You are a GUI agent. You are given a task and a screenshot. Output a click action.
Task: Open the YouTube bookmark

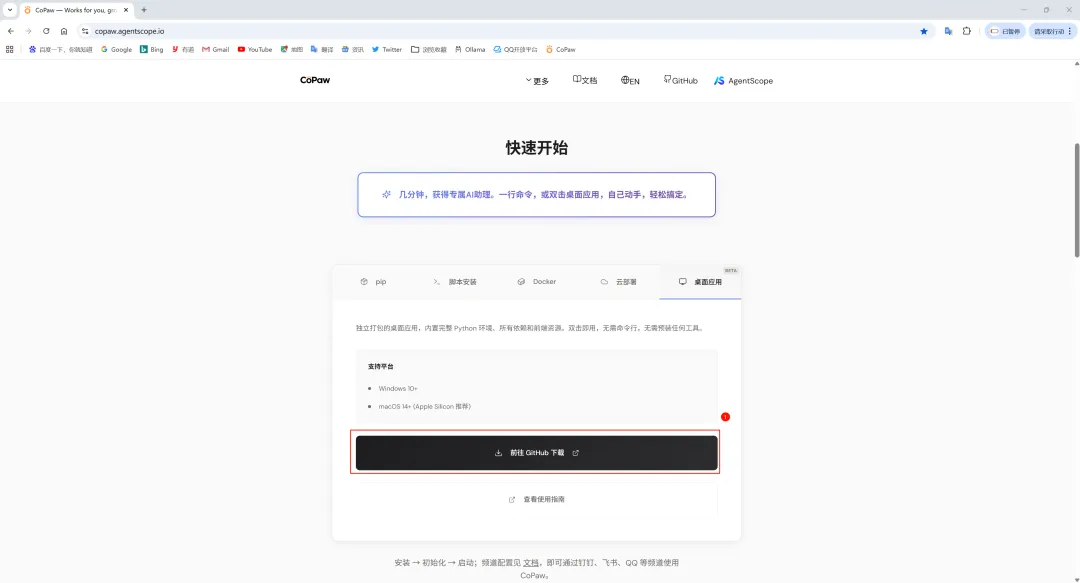click(255, 50)
